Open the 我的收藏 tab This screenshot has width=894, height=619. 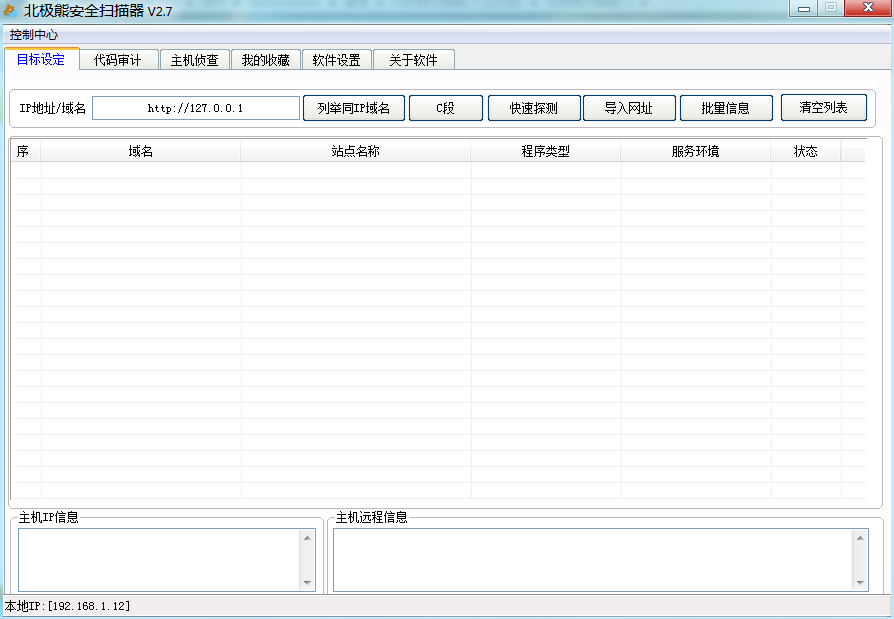(266, 60)
